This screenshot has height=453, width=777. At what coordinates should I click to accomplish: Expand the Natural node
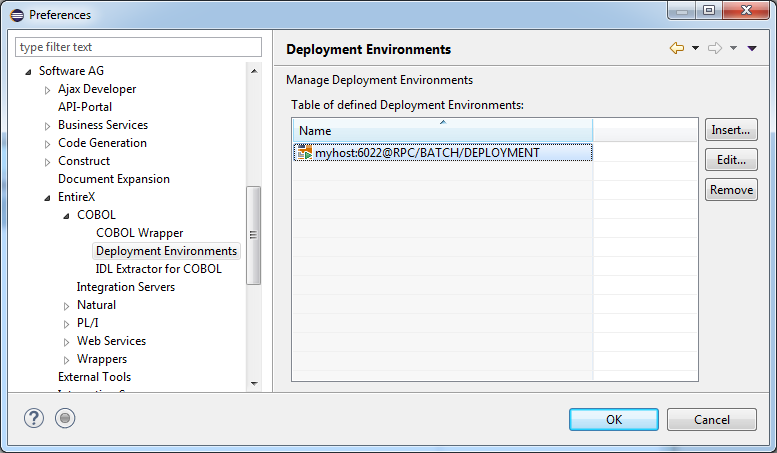point(66,306)
